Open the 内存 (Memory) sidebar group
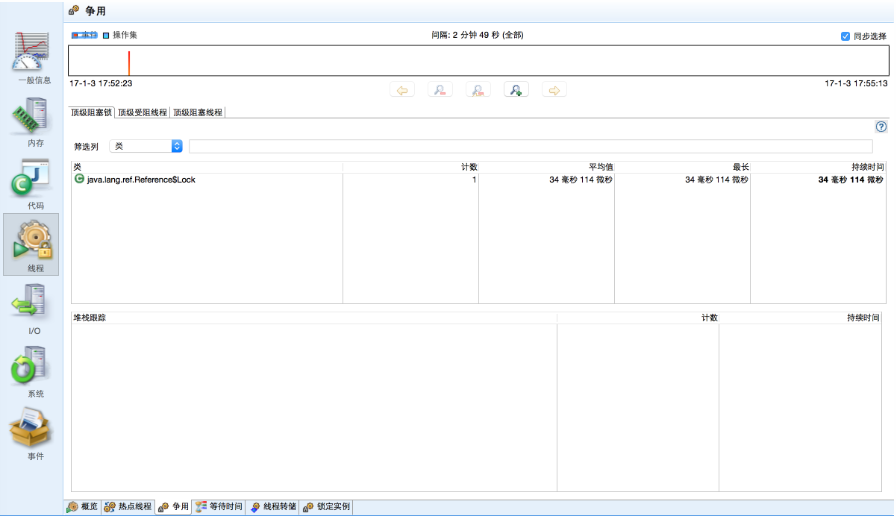 [x=31, y=122]
